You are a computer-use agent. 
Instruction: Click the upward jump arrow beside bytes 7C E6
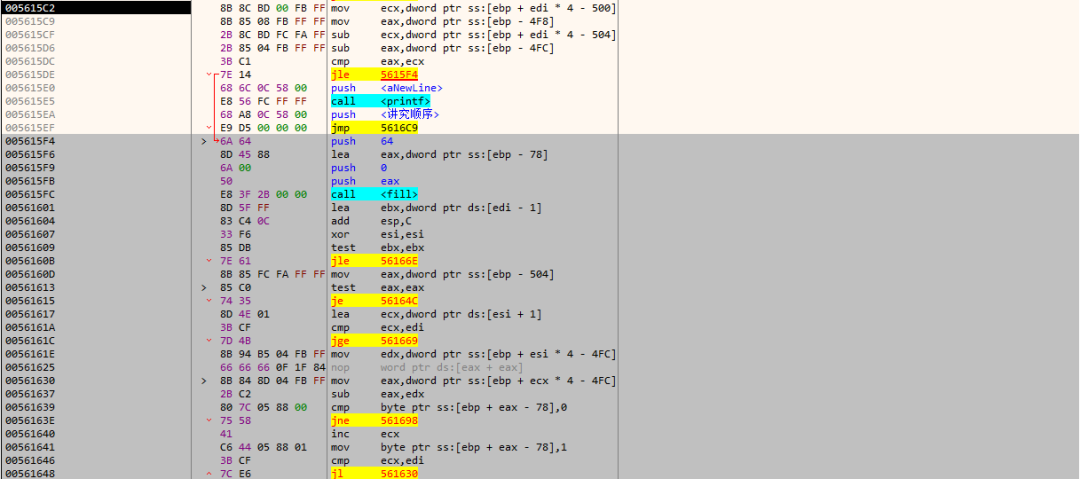point(209,472)
